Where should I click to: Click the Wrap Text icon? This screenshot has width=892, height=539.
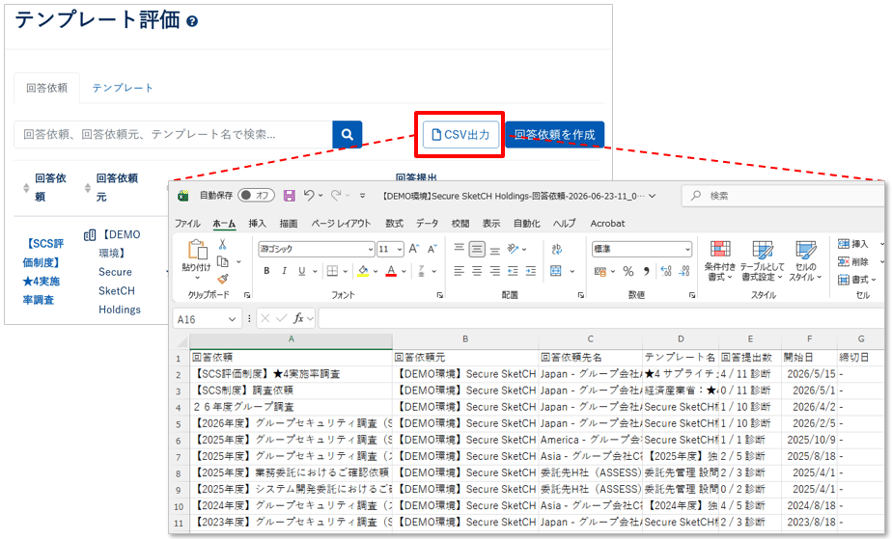pyautogui.click(x=556, y=249)
